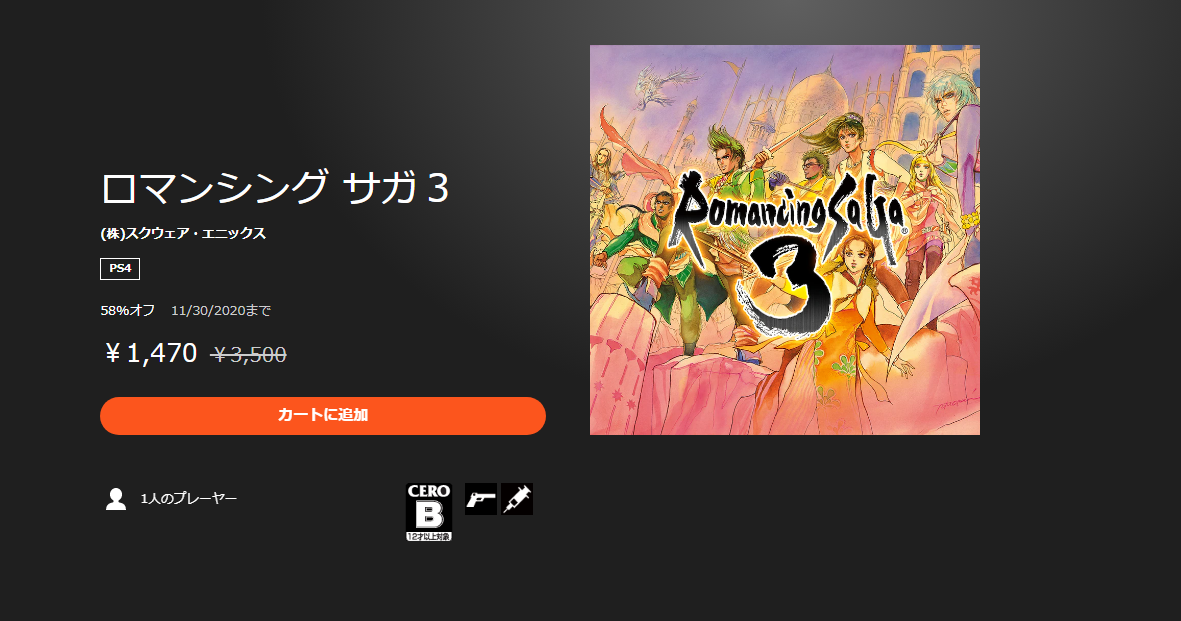1181x621 pixels.
Task: Click the 12才以上対象 age label under CERO
Action: 429,537
